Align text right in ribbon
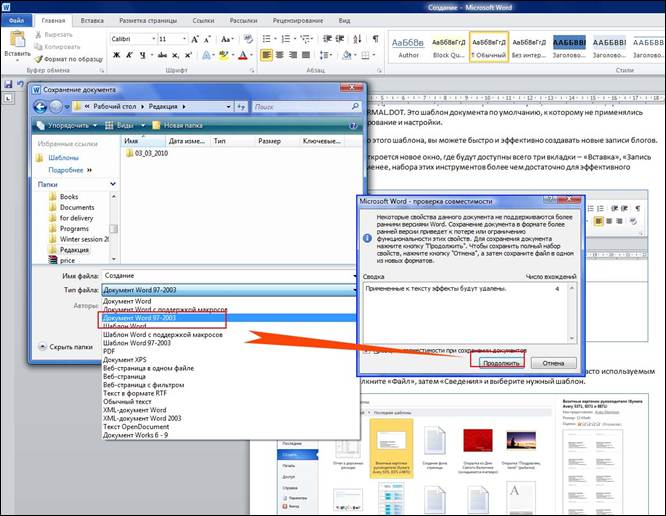Image resolution: width=666 pixels, height=516 pixels. (x=293, y=55)
